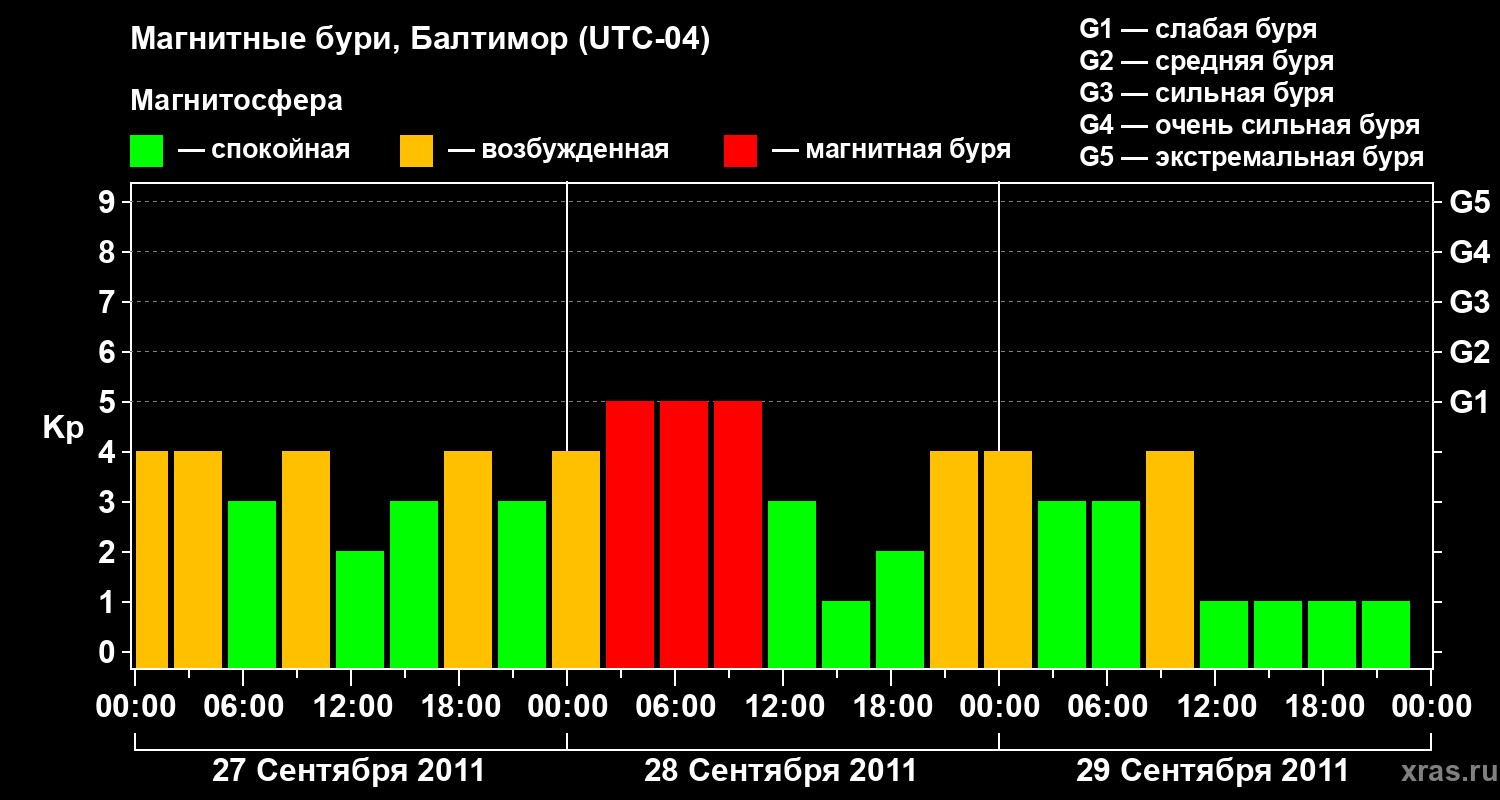1500x800 pixels.
Task: Click the Kp axis label
Action: tap(62, 428)
